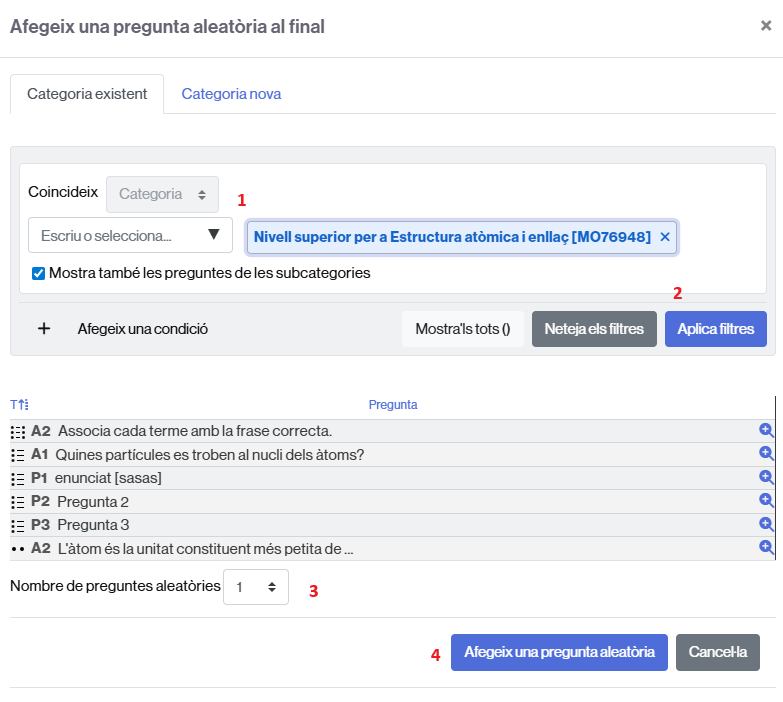Click question type icon beside 'Pregunta 3'
This screenshot has width=783, height=702.
[18, 526]
